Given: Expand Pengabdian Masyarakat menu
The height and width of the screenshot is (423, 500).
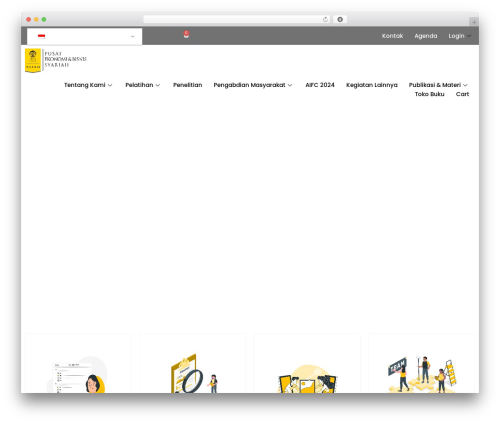Looking at the screenshot, I should (253, 85).
